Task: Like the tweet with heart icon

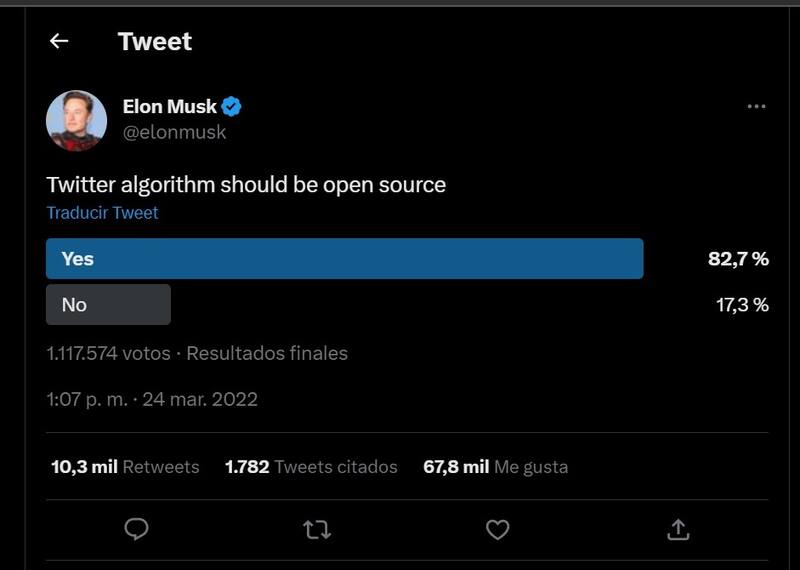Action: tap(497, 529)
